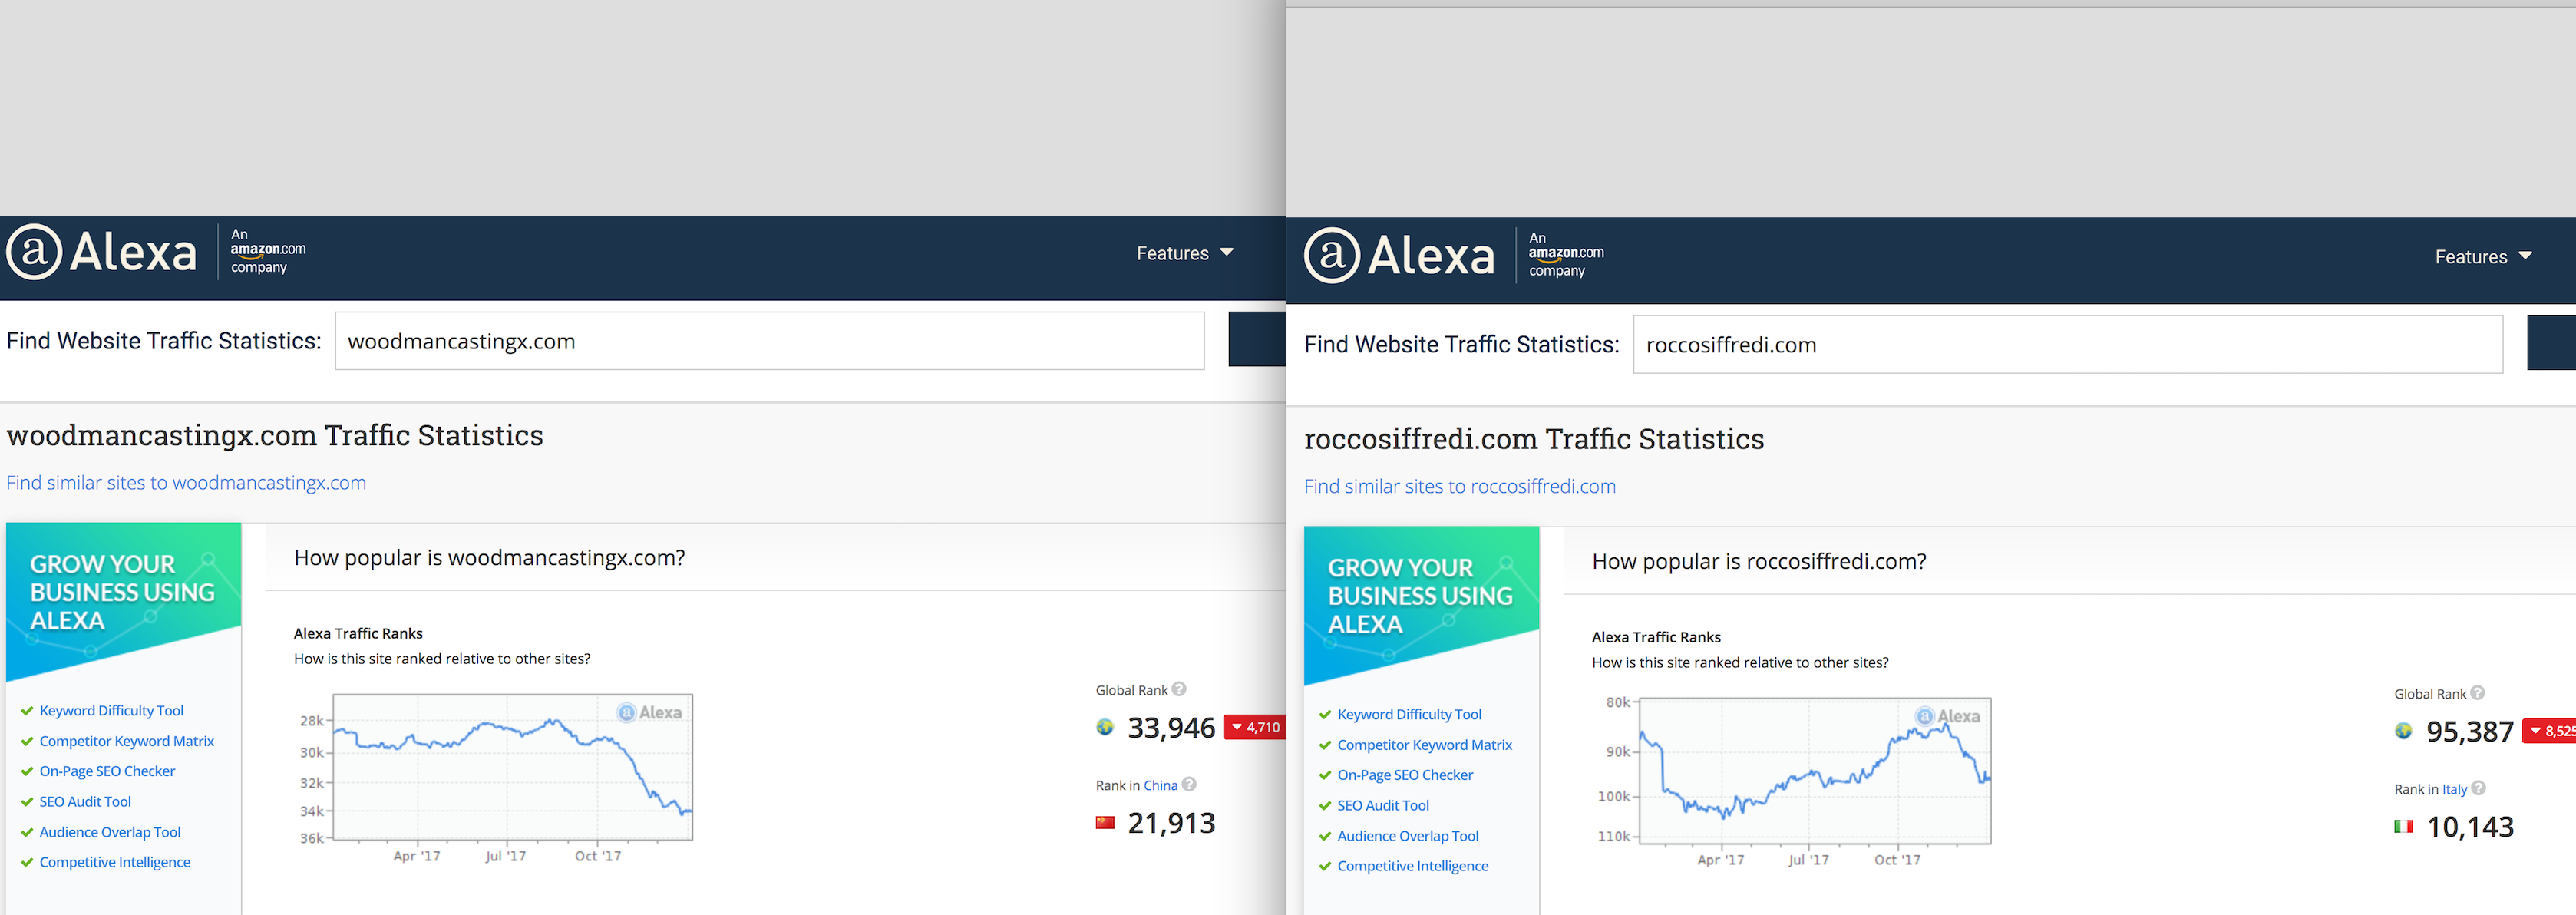Click search field containing woodmancastingx.com
The height and width of the screenshot is (915, 2576).
point(768,341)
